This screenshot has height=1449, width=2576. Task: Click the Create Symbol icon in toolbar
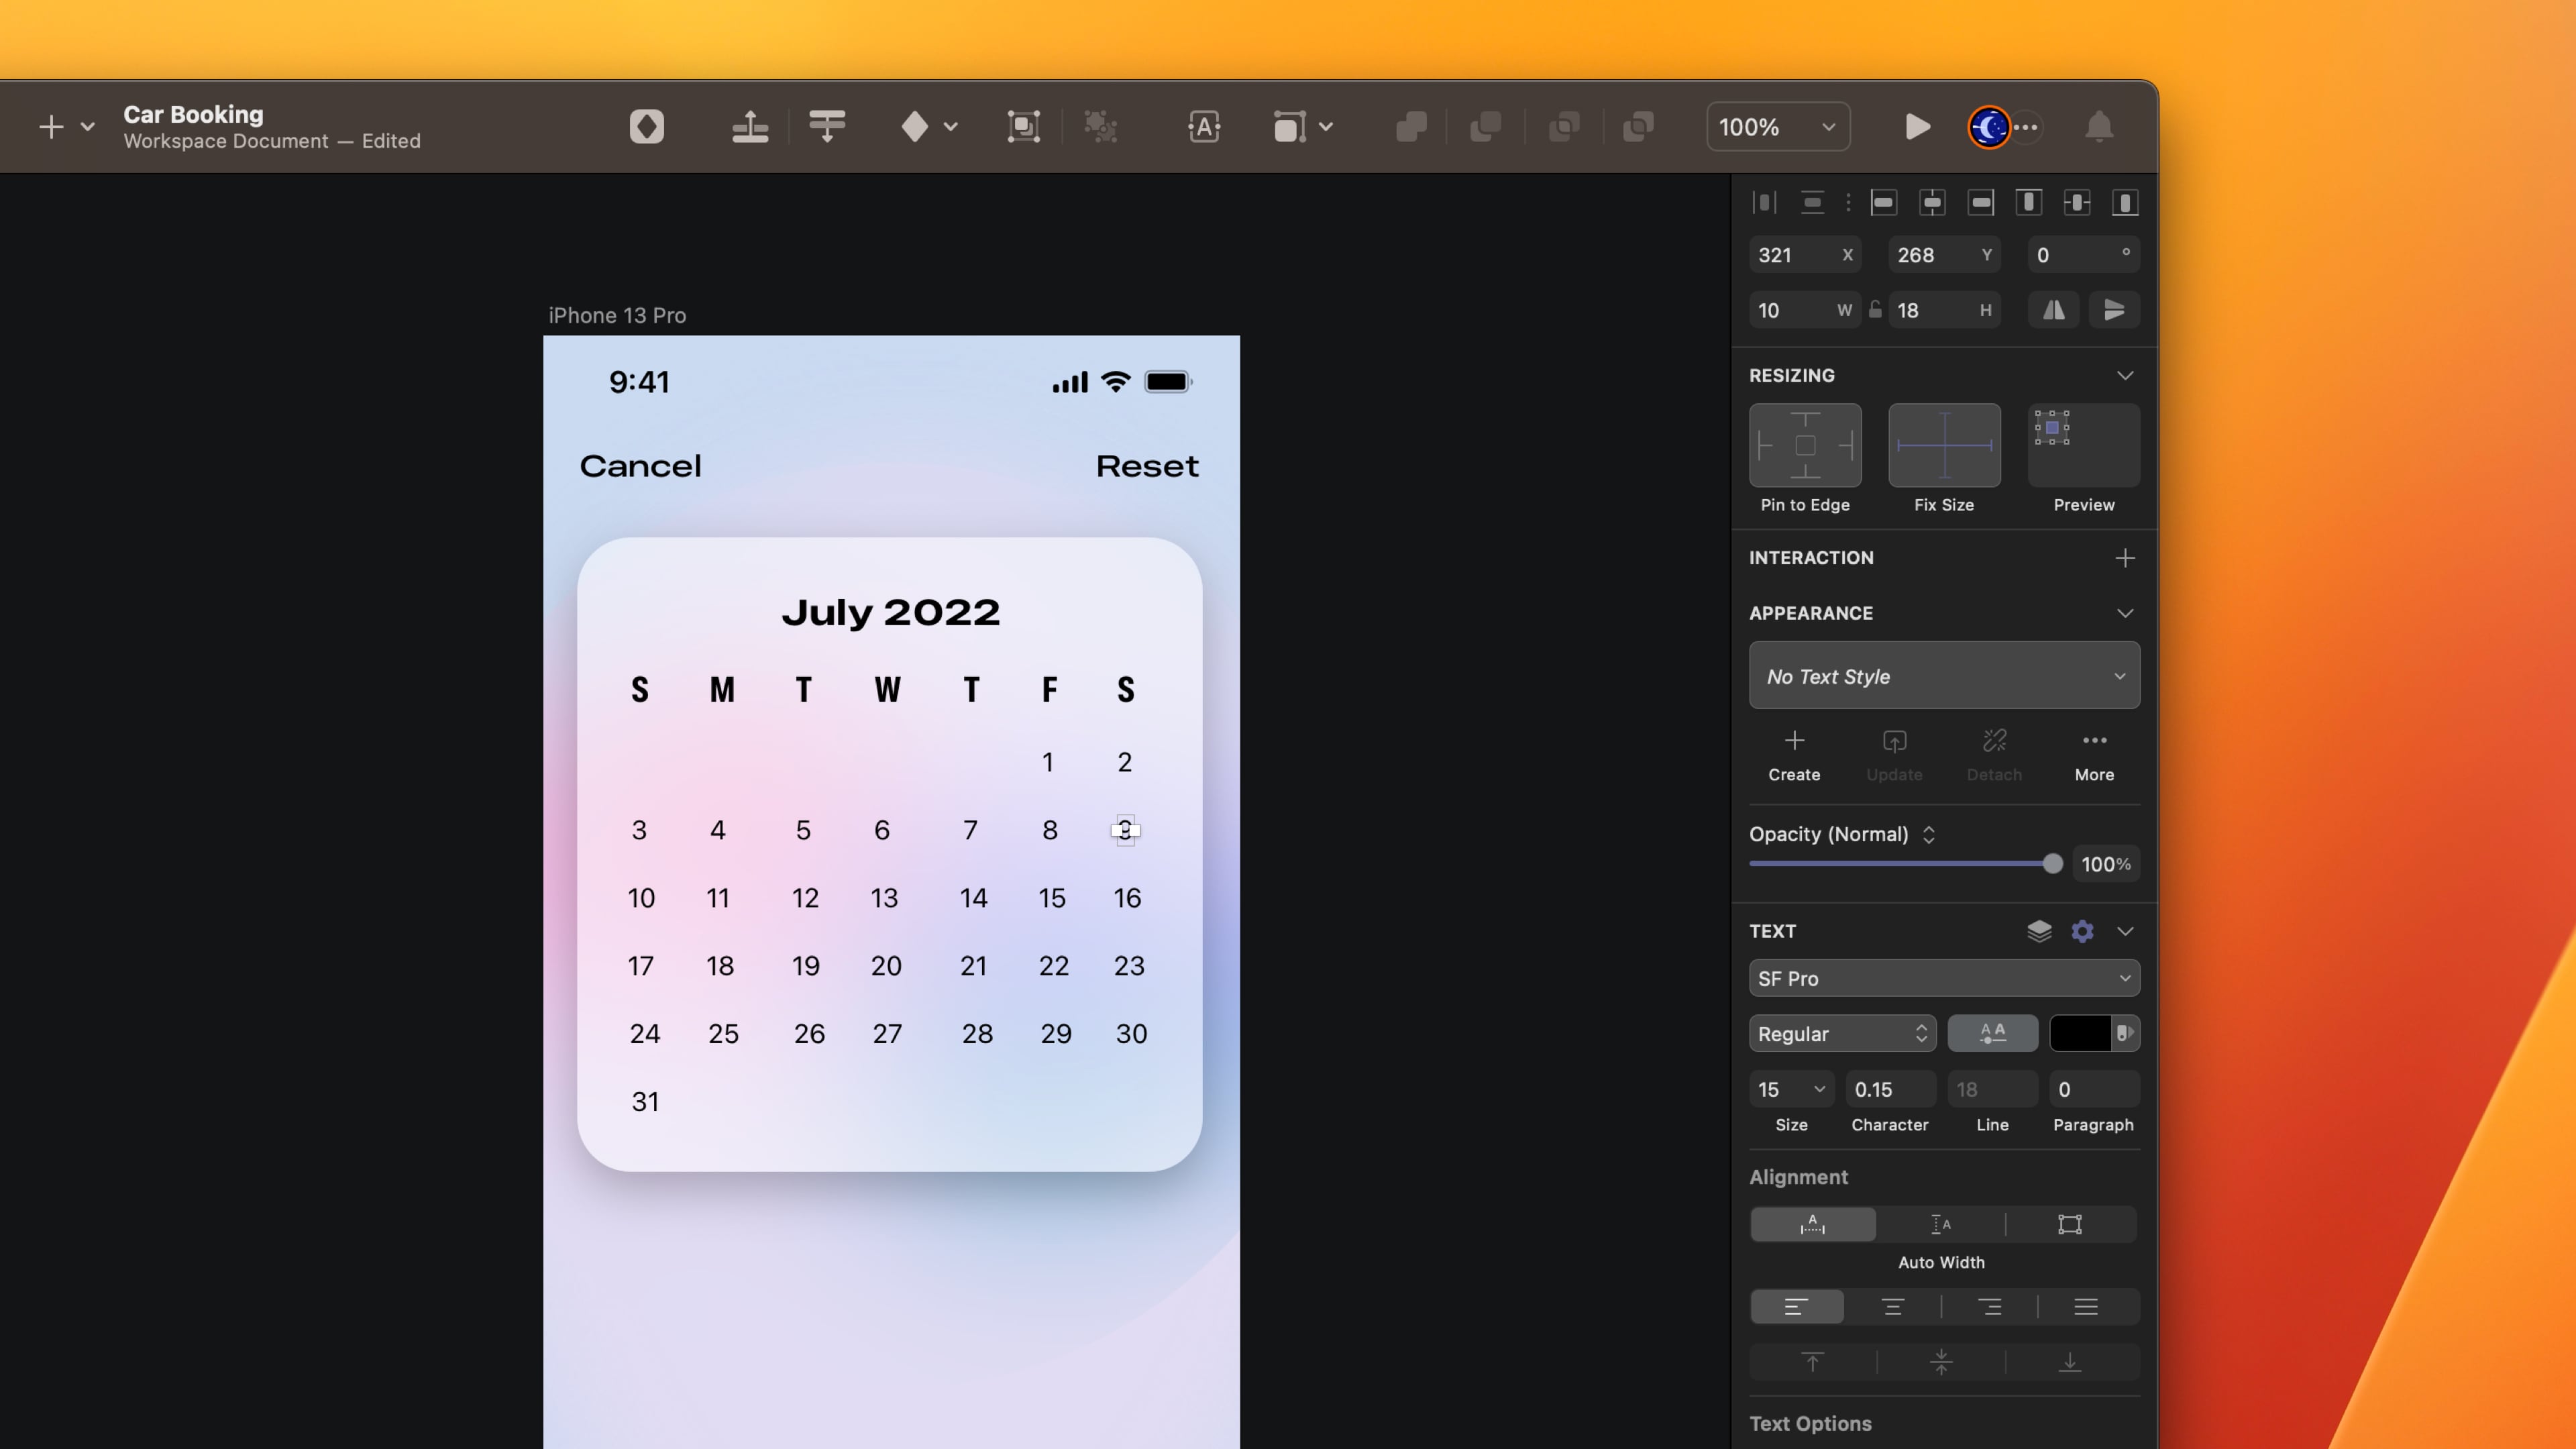tap(646, 127)
